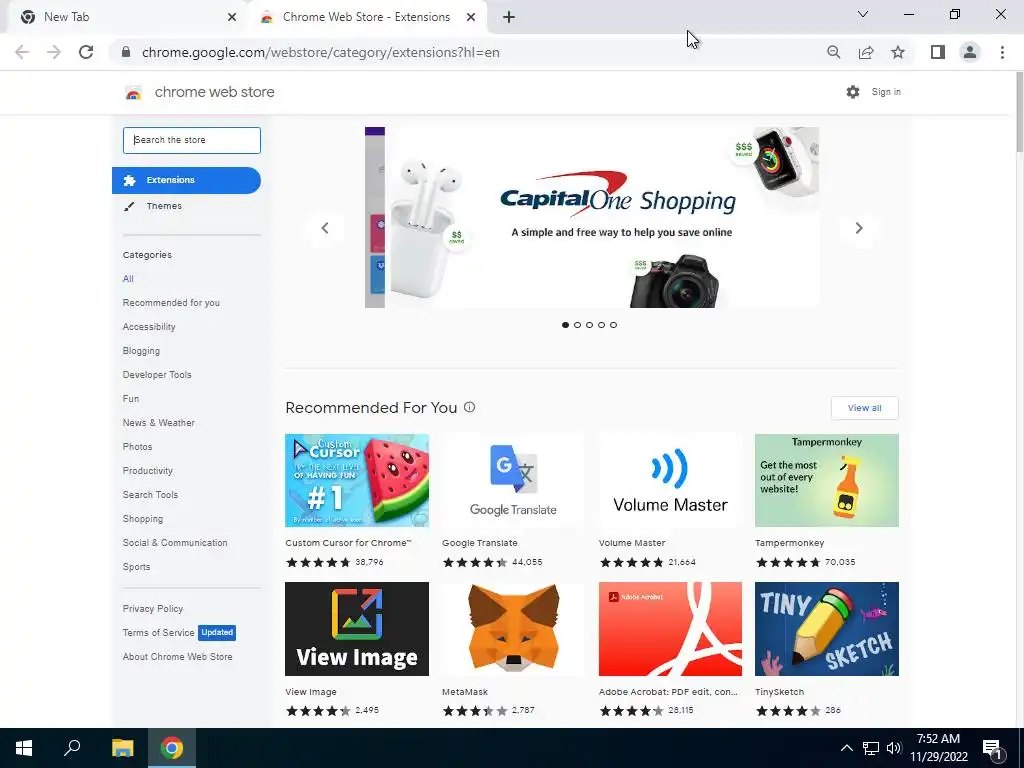Choose the Search Tools category

pos(150,495)
